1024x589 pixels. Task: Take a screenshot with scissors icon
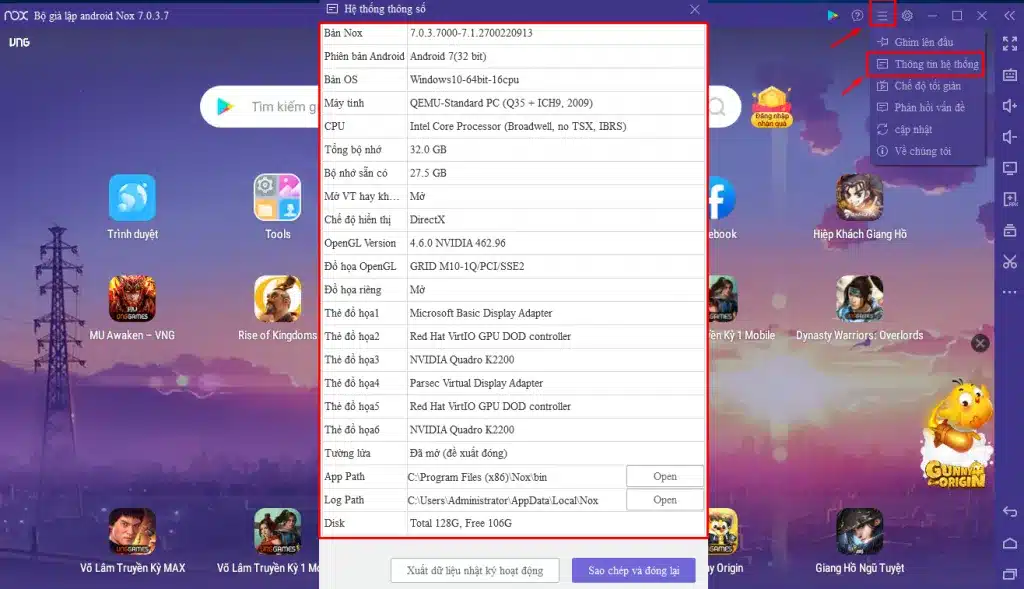[1010, 261]
